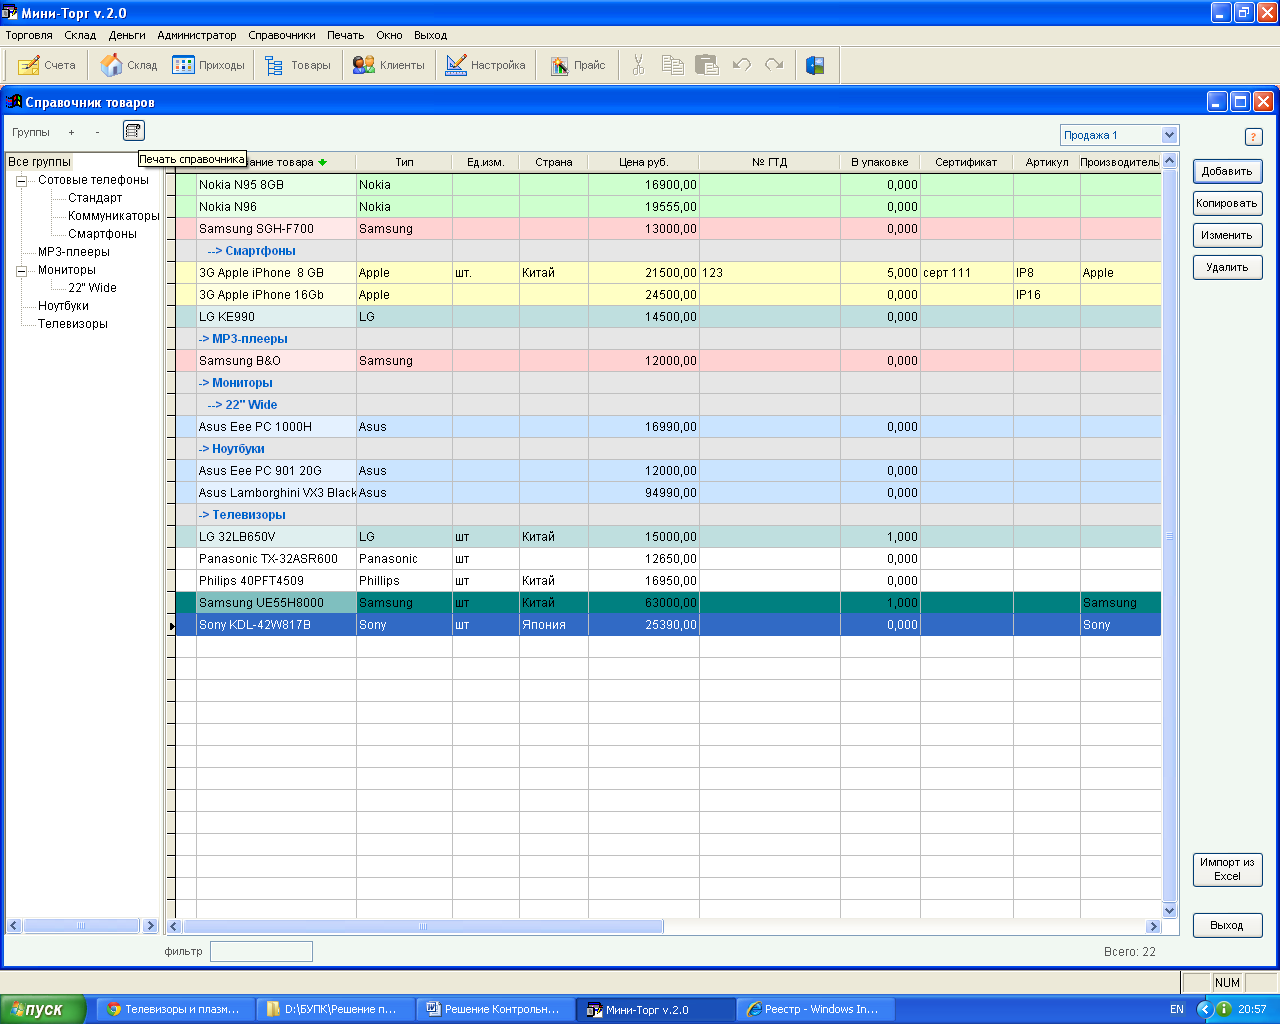Image resolution: width=1280 pixels, height=1024 pixels.
Task: Open the Печать menu
Action: coord(346,35)
